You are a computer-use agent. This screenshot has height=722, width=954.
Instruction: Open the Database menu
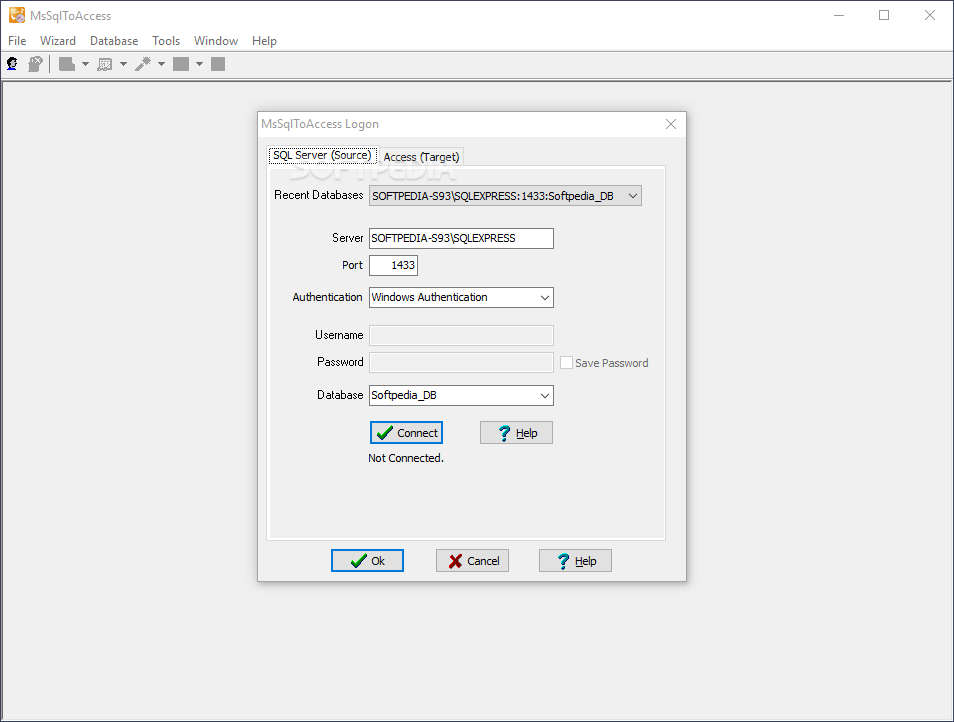coord(114,41)
